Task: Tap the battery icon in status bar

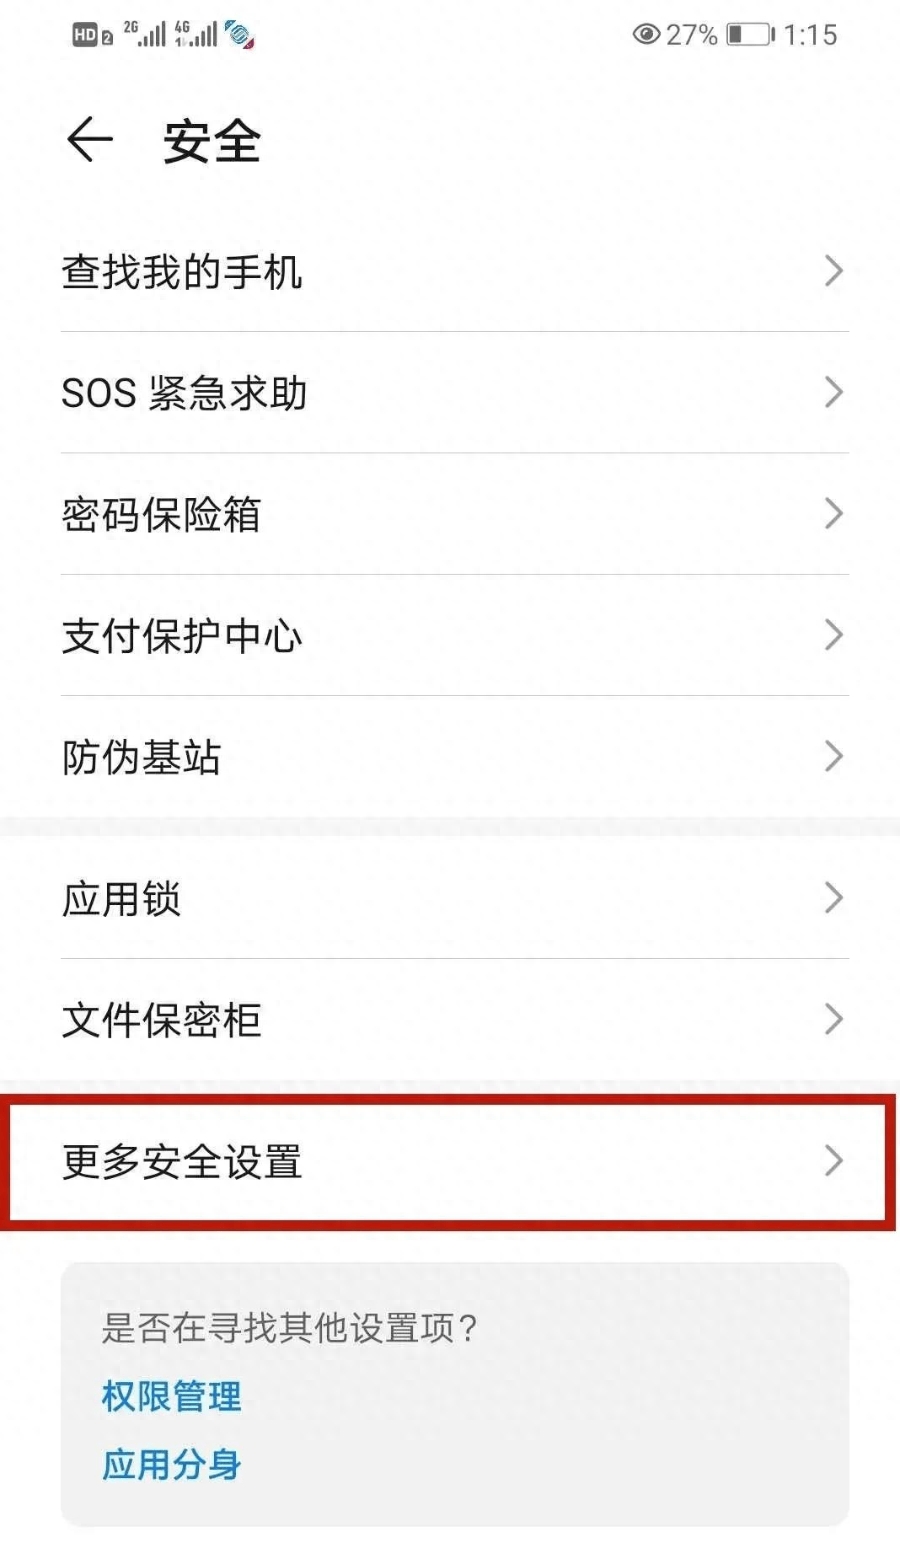Action: pos(750,35)
